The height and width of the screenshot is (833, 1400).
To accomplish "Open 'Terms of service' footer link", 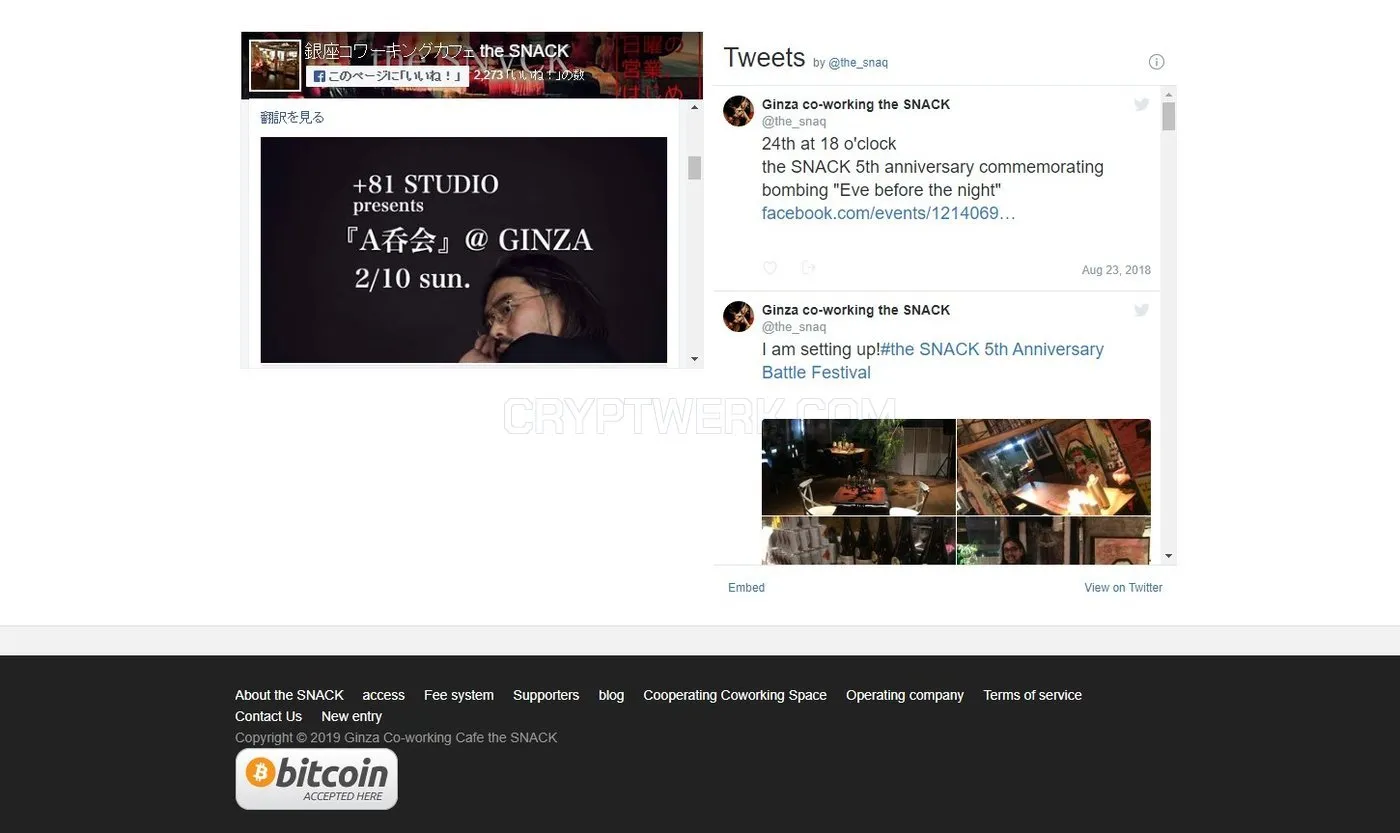I will coord(1032,695).
